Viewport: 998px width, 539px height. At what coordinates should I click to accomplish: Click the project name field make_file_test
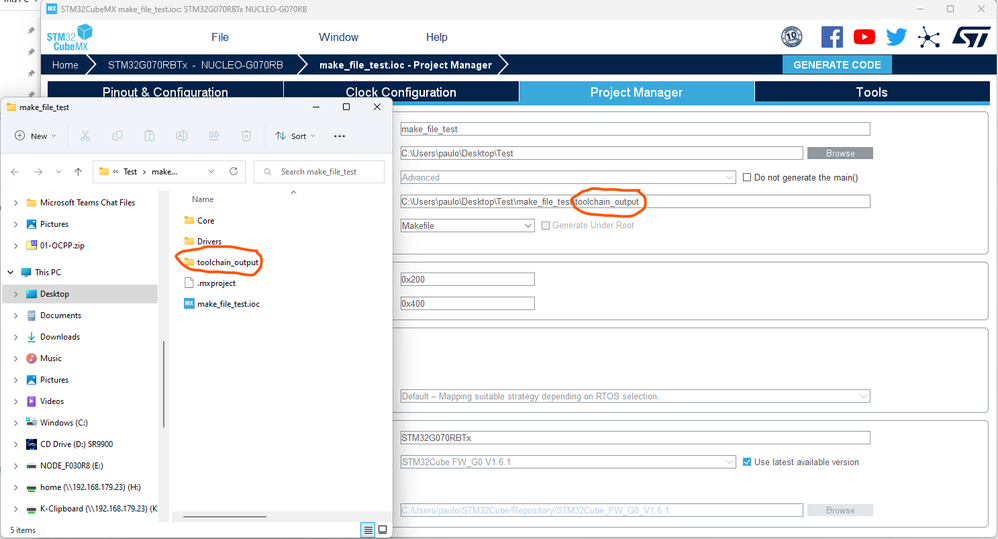pyautogui.click(x=635, y=129)
